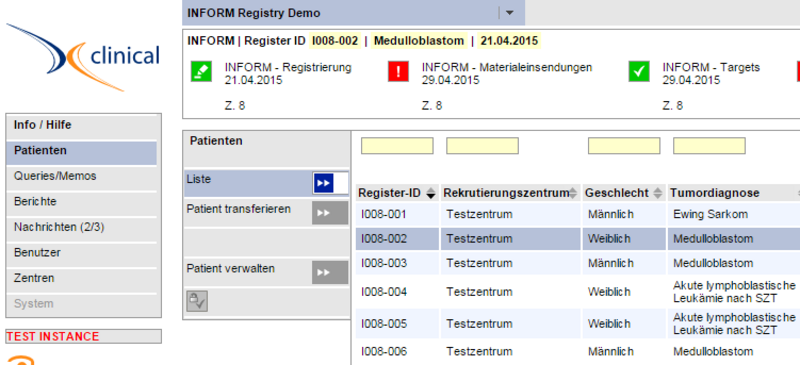The image size is (800, 365).
Task: Click the green INFORM Registrierung edit icon
Action: pos(201,71)
